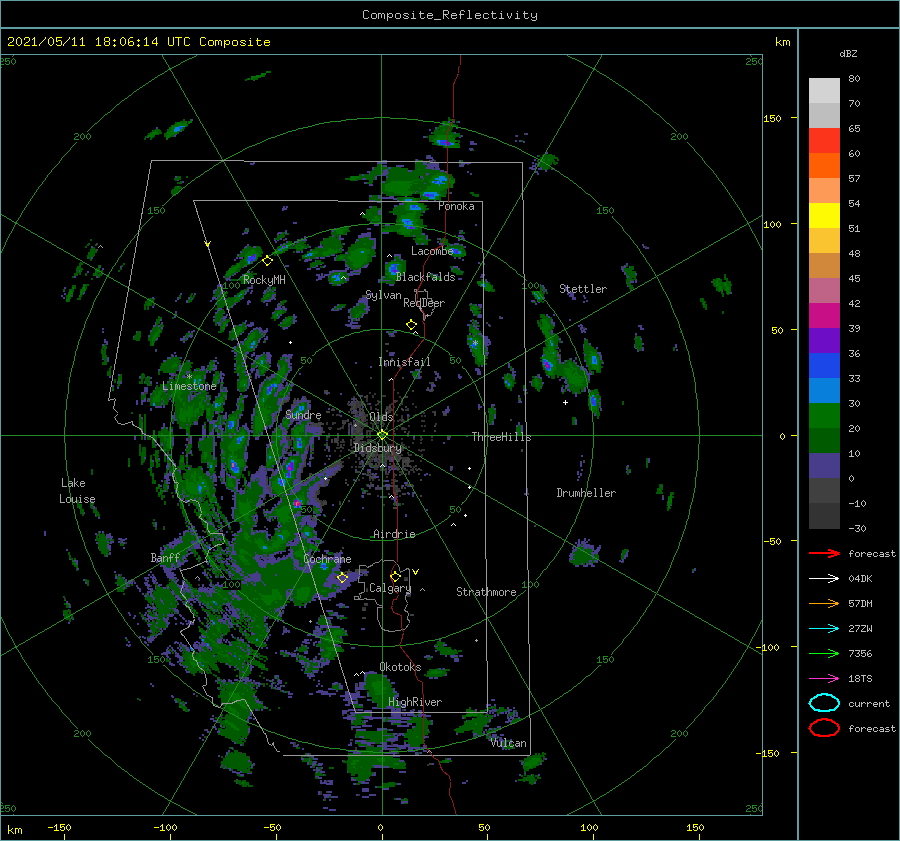The height and width of the screenshot is (841, 900).
Task: Click the yellow diamond marker near Cochrane
Action: [x=342, y=578]
